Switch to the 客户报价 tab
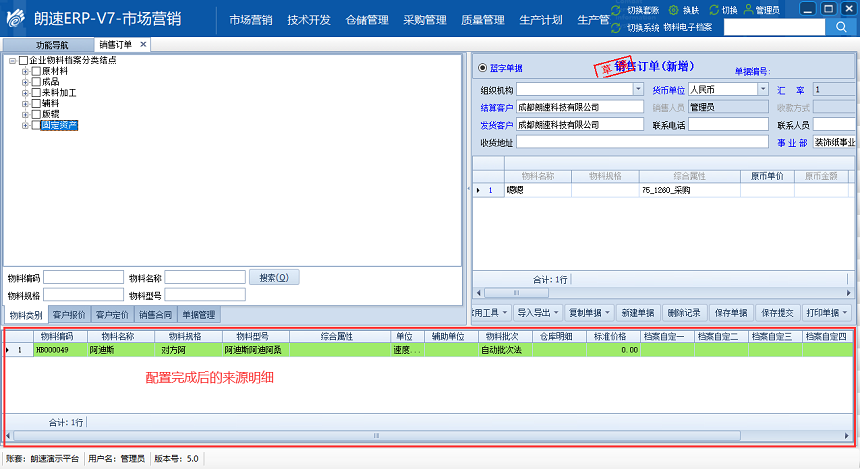This screenshot has height=469, width=860. (x=69, y=315)
